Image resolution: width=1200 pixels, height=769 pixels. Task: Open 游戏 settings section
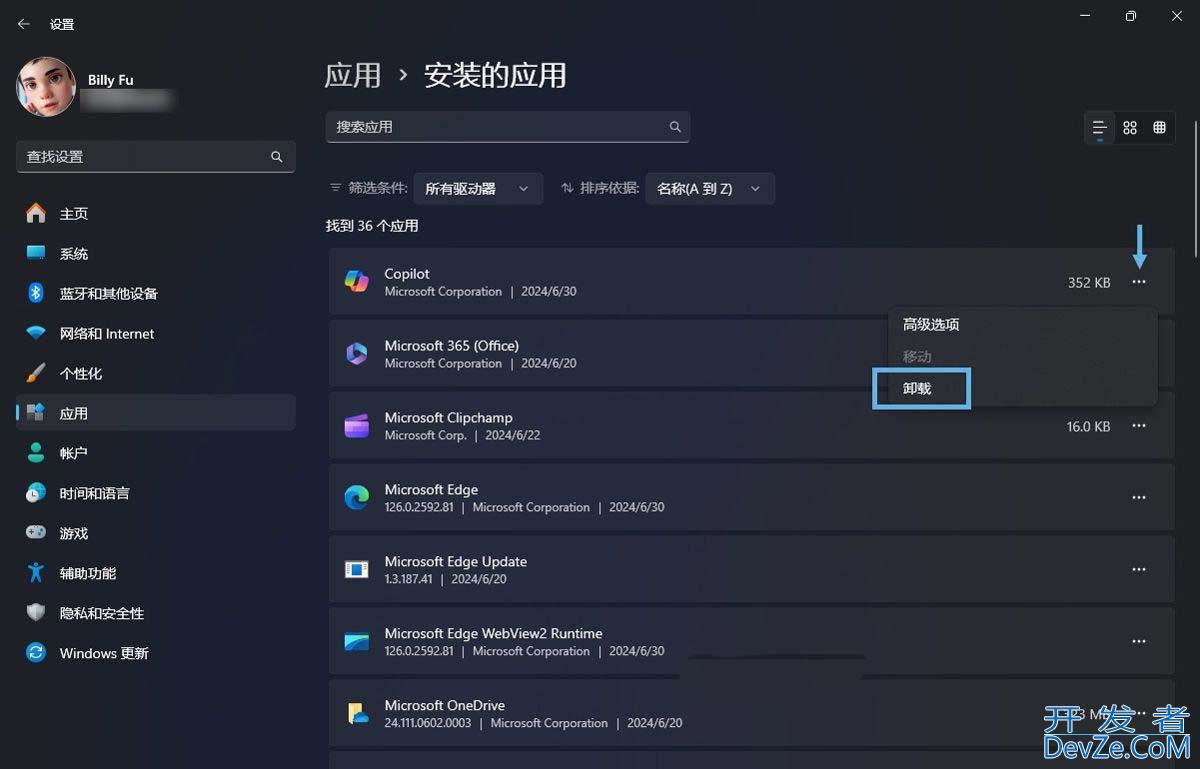tap(156, 534)
